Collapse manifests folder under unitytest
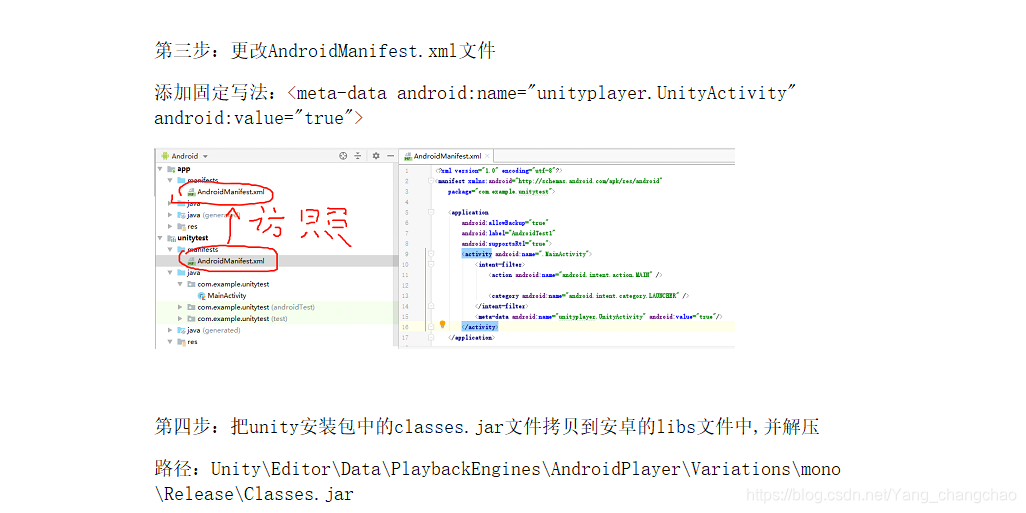 [x=171, y=249]
